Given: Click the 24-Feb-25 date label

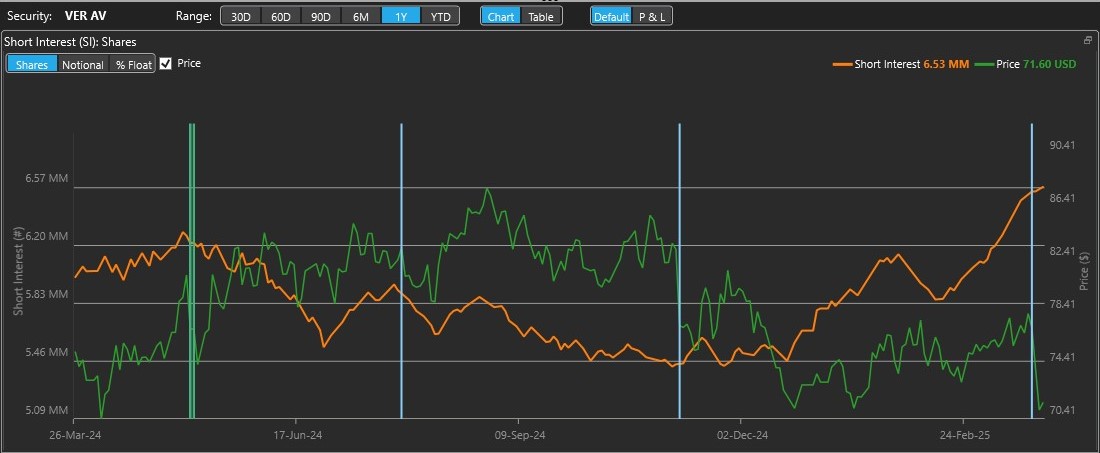Looking at the screenshot, I should click(964, 435).
